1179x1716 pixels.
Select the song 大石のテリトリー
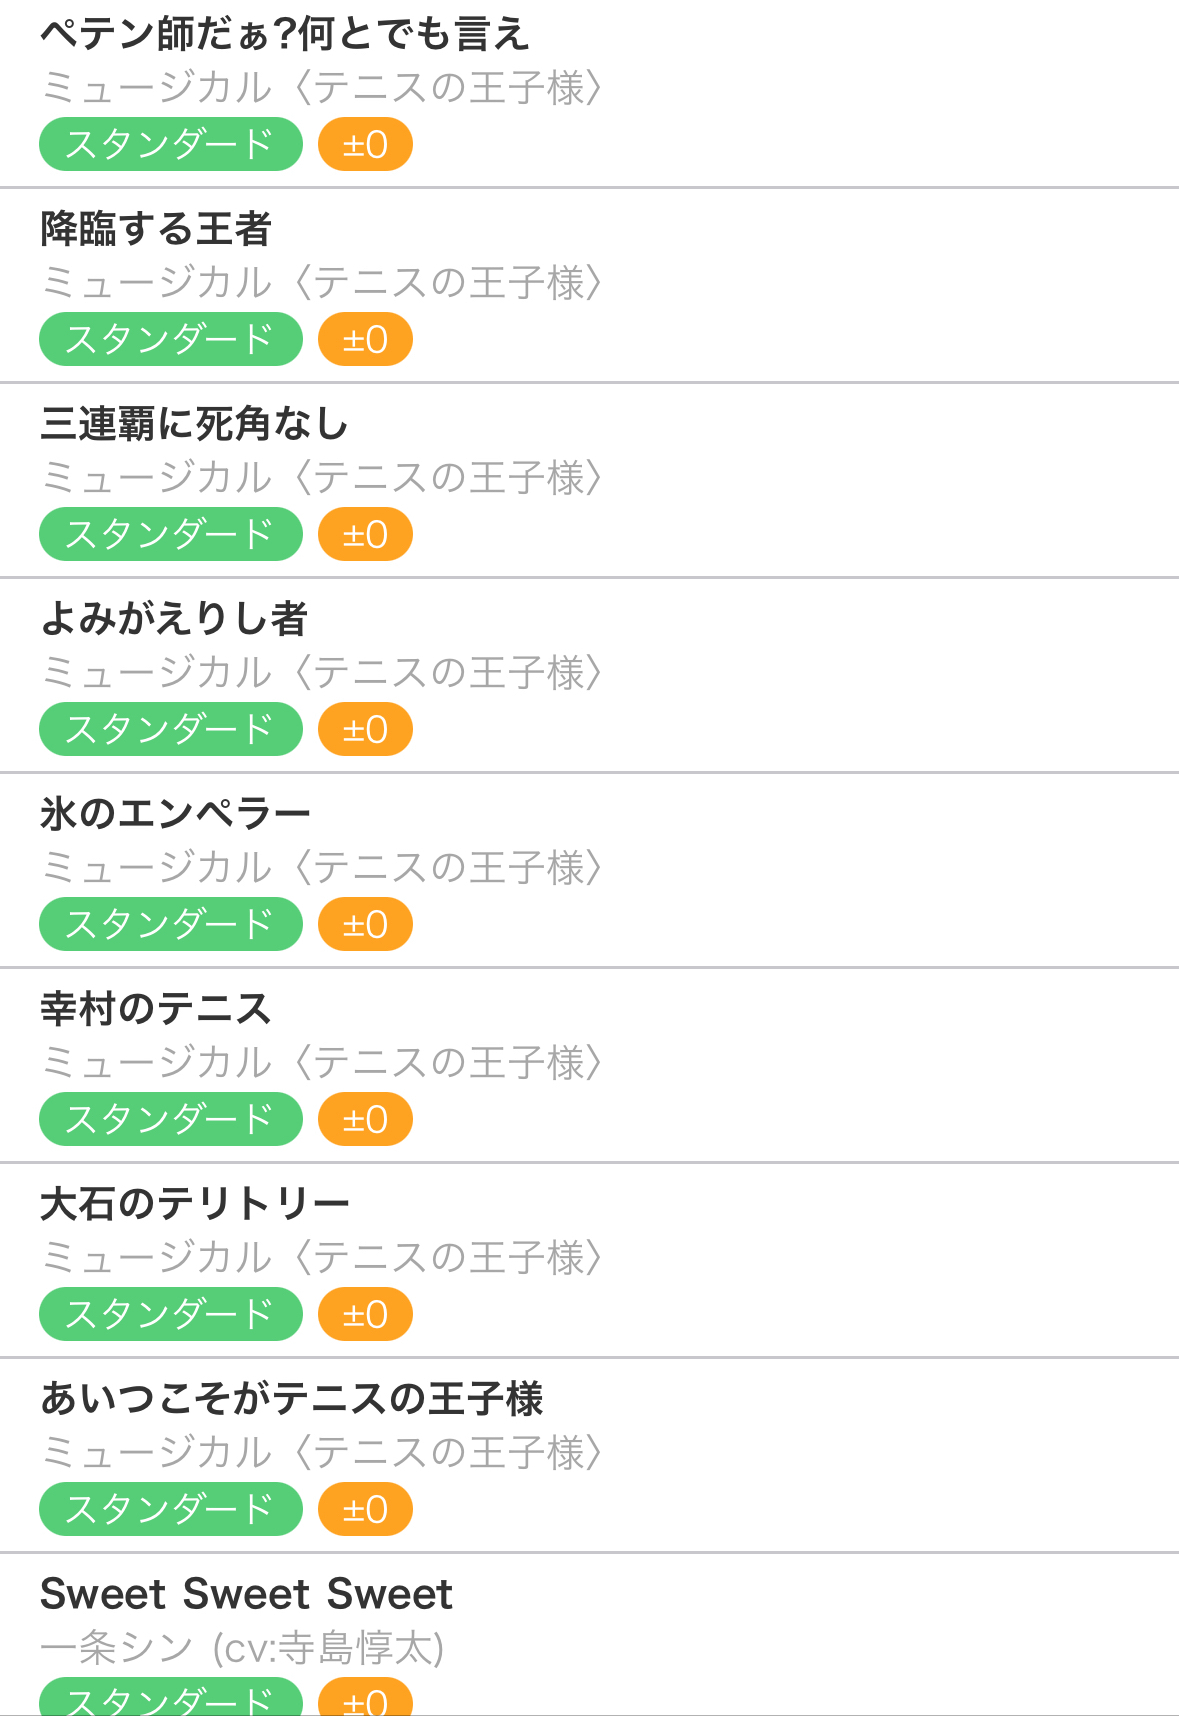tap(195, 1204)
